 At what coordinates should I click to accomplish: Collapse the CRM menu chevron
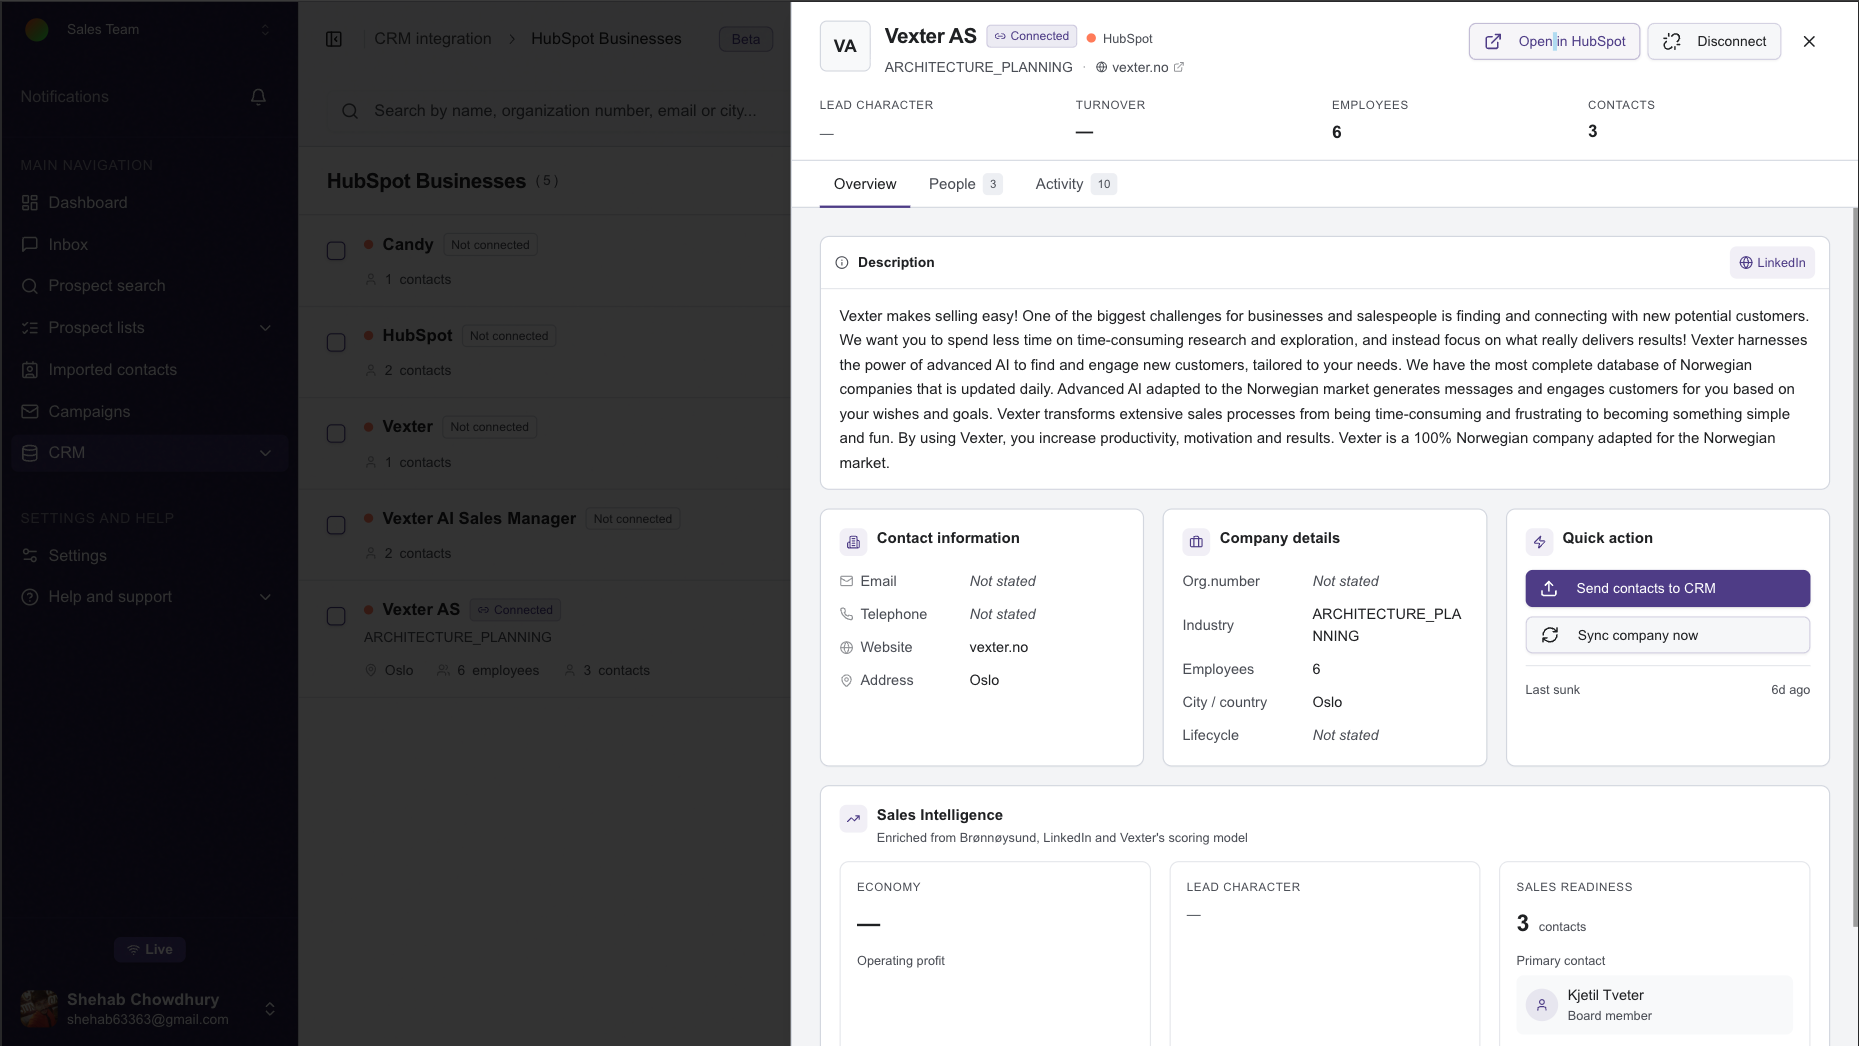point(265,453)
